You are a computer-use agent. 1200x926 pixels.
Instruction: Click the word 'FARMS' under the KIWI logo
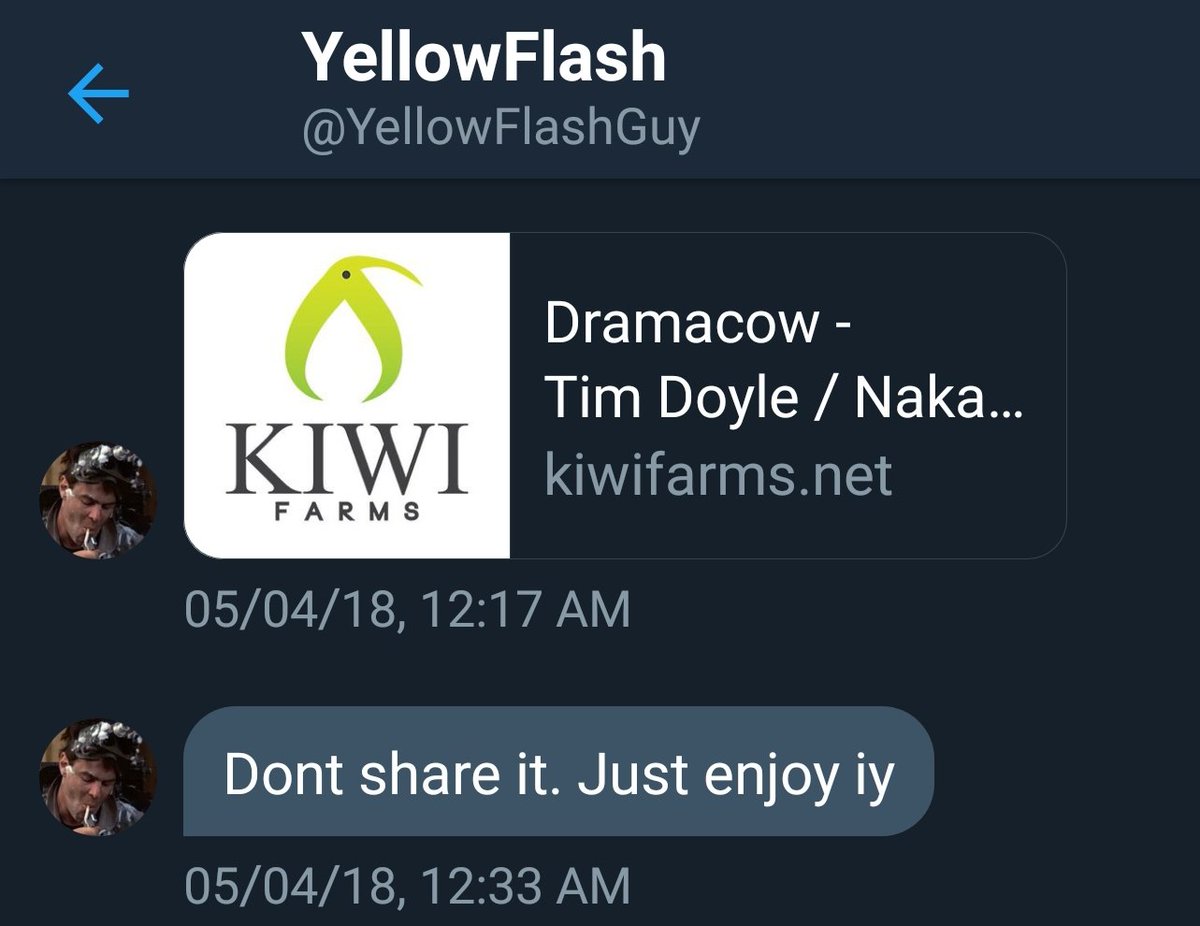(x=348, y=512)
